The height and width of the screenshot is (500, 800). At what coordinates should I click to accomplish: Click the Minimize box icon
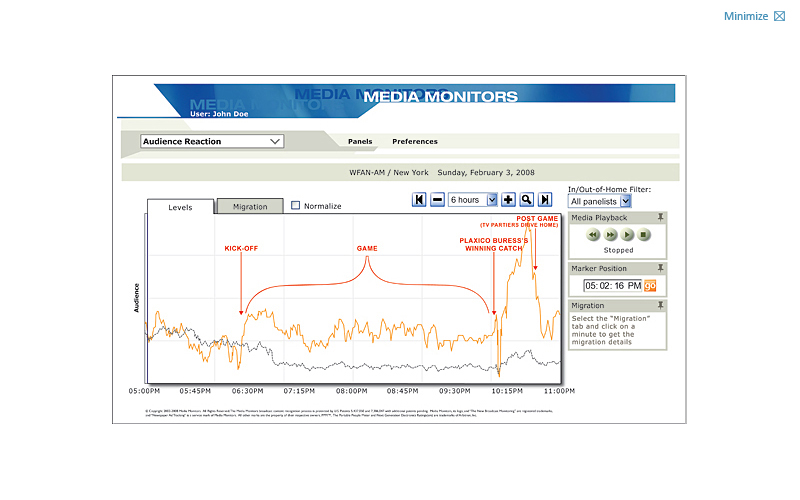[779, 16]
